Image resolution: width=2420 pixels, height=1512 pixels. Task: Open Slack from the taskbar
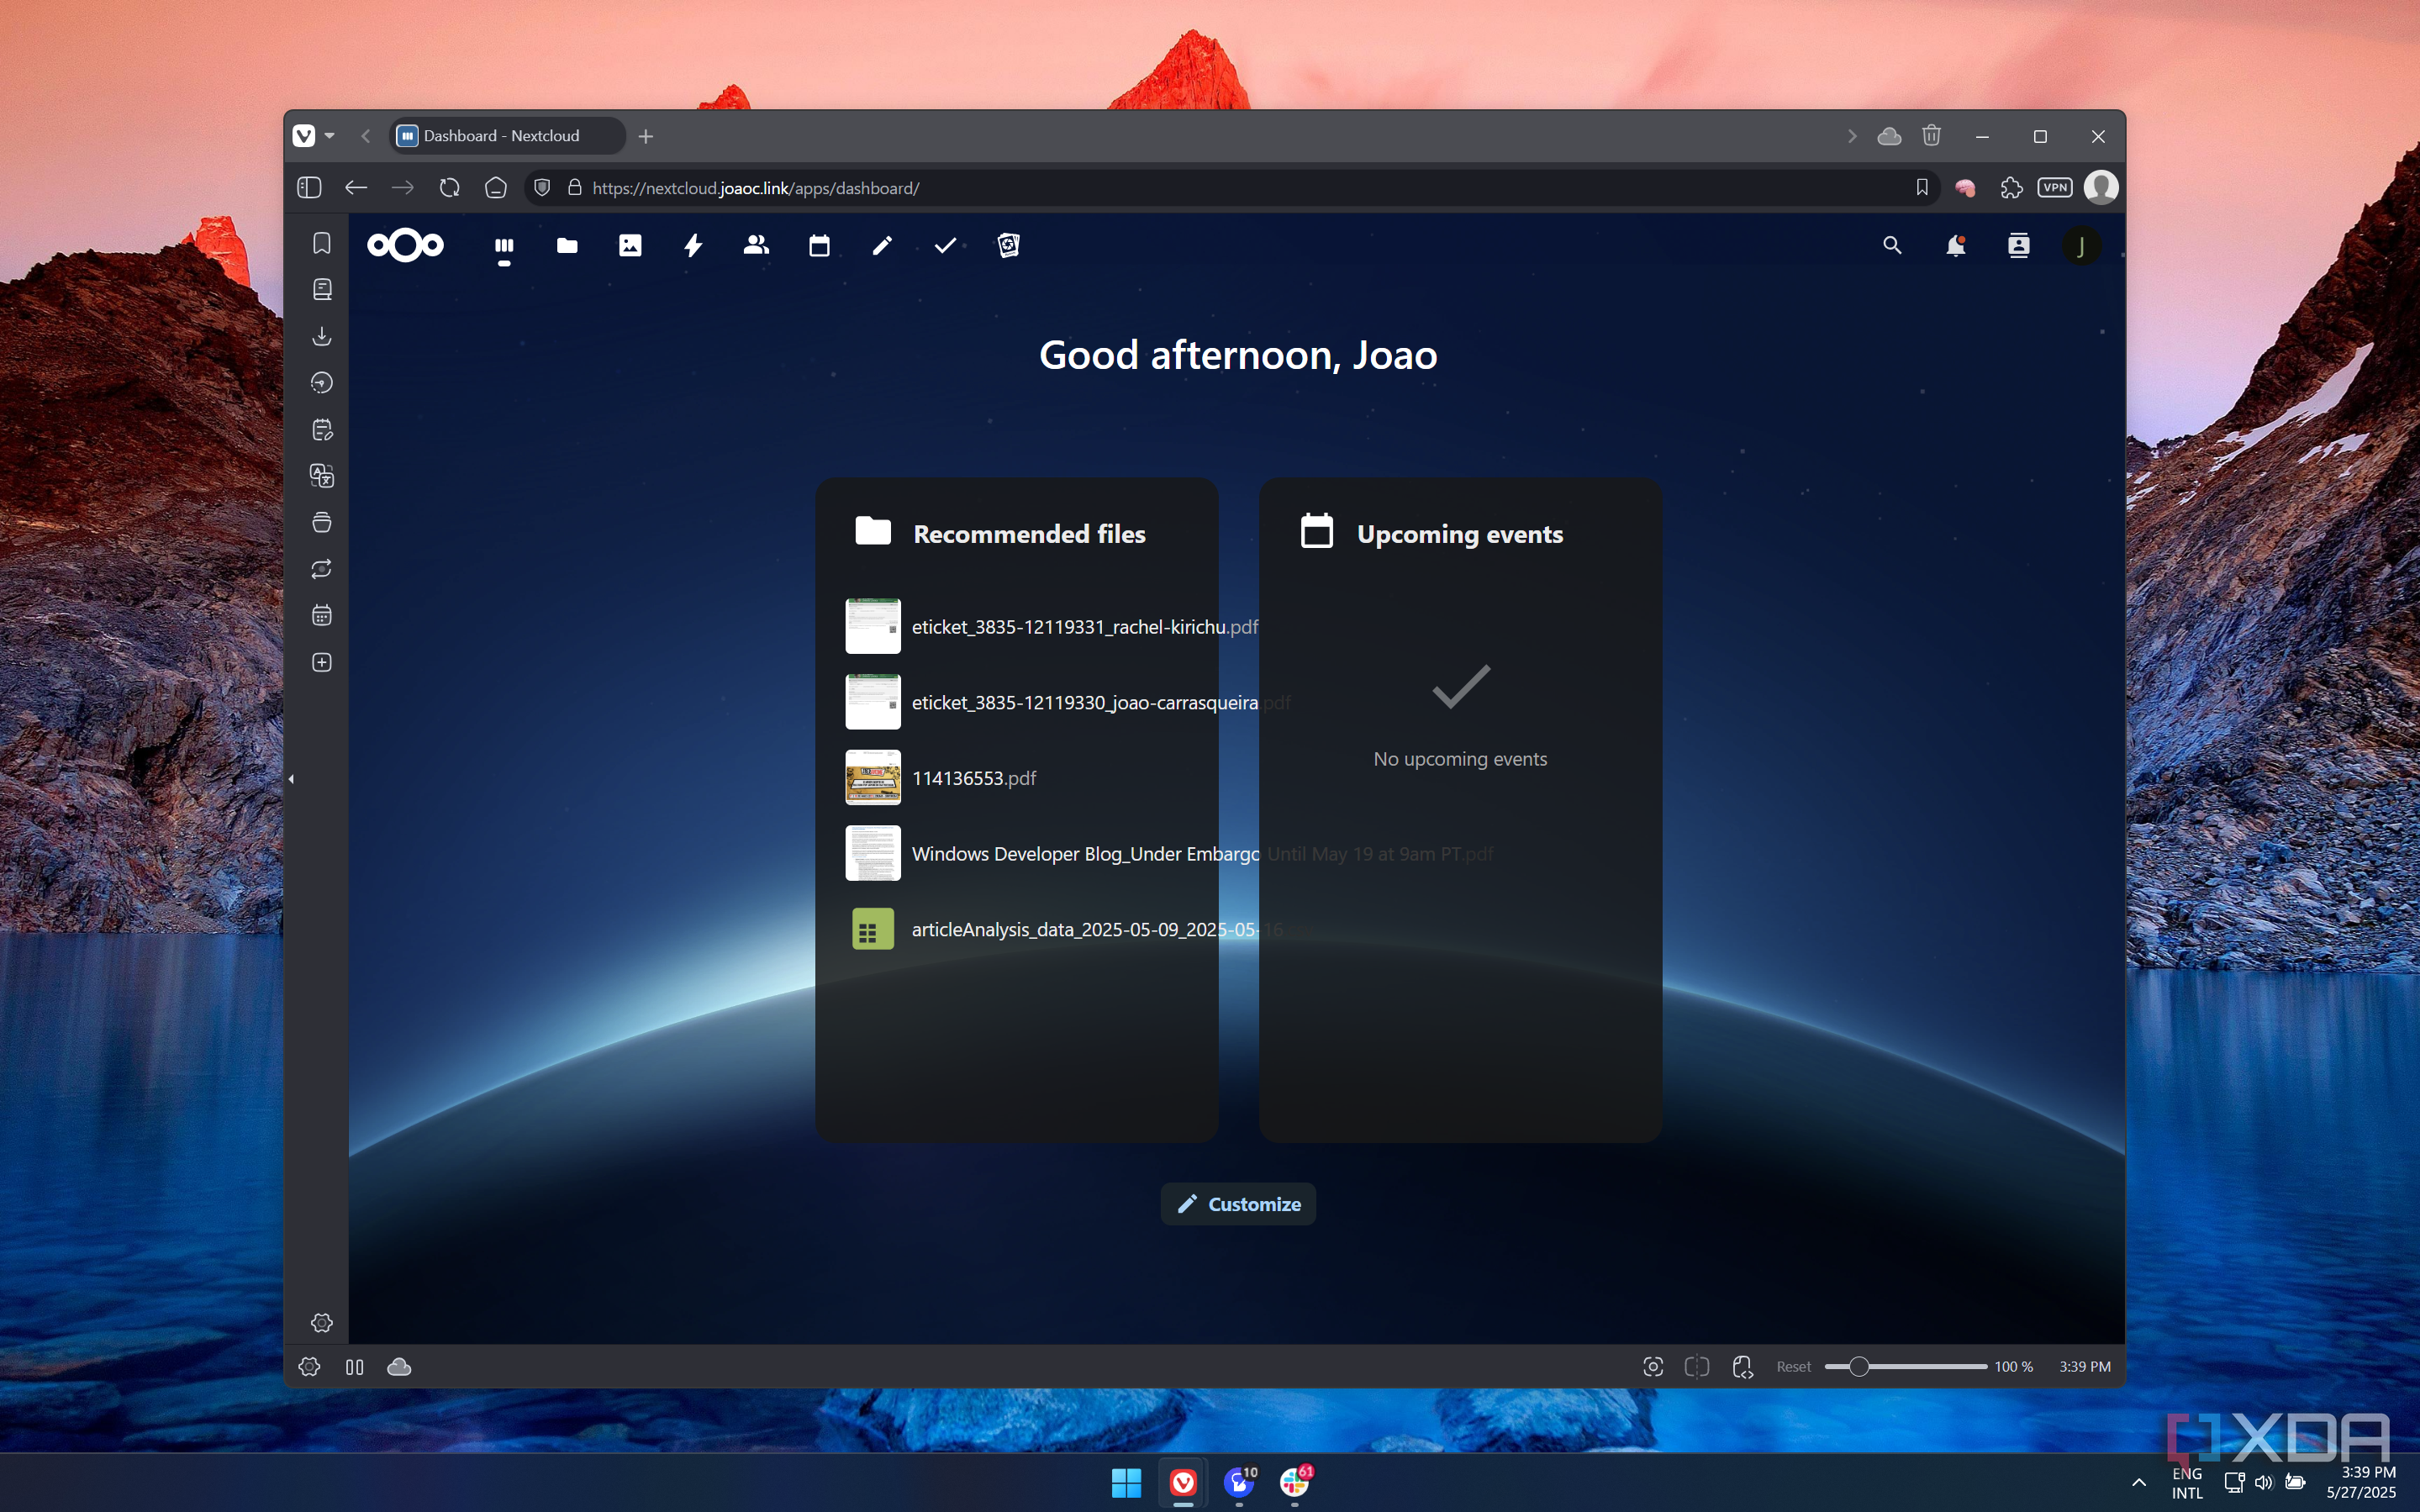click(1295, 1482)
